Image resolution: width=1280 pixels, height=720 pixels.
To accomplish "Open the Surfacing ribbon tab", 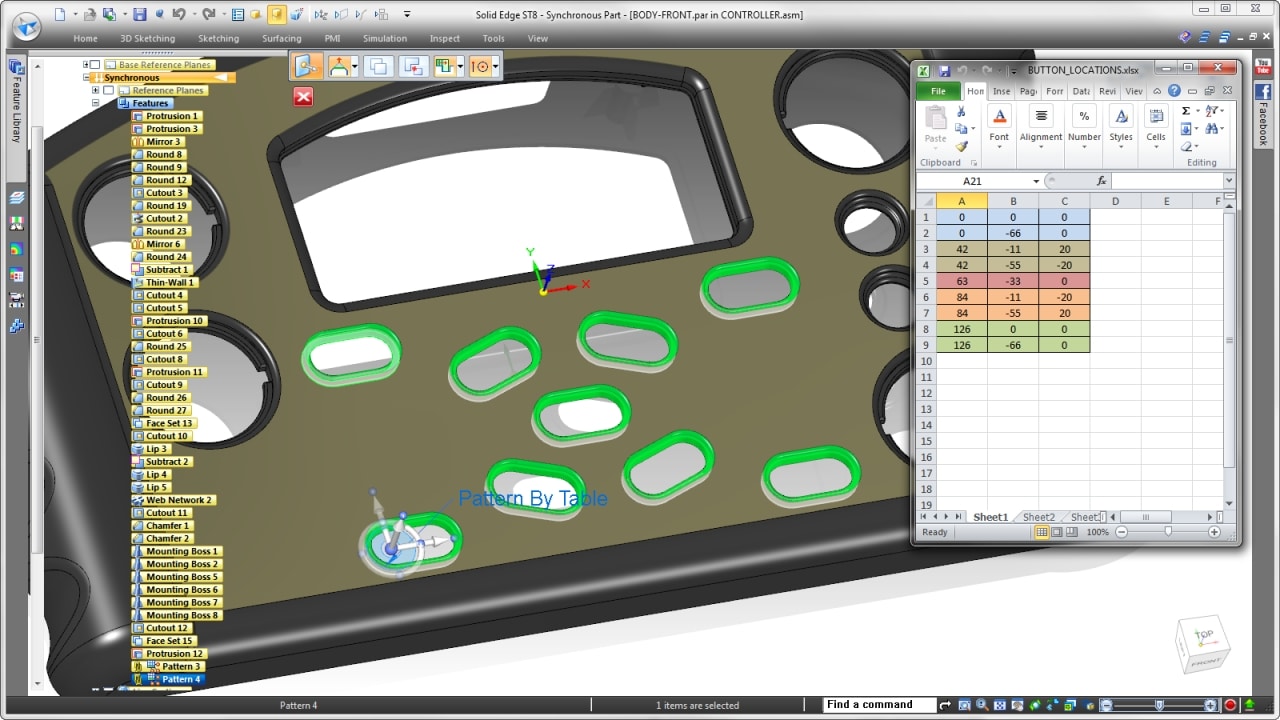I will tap(282, 38).
